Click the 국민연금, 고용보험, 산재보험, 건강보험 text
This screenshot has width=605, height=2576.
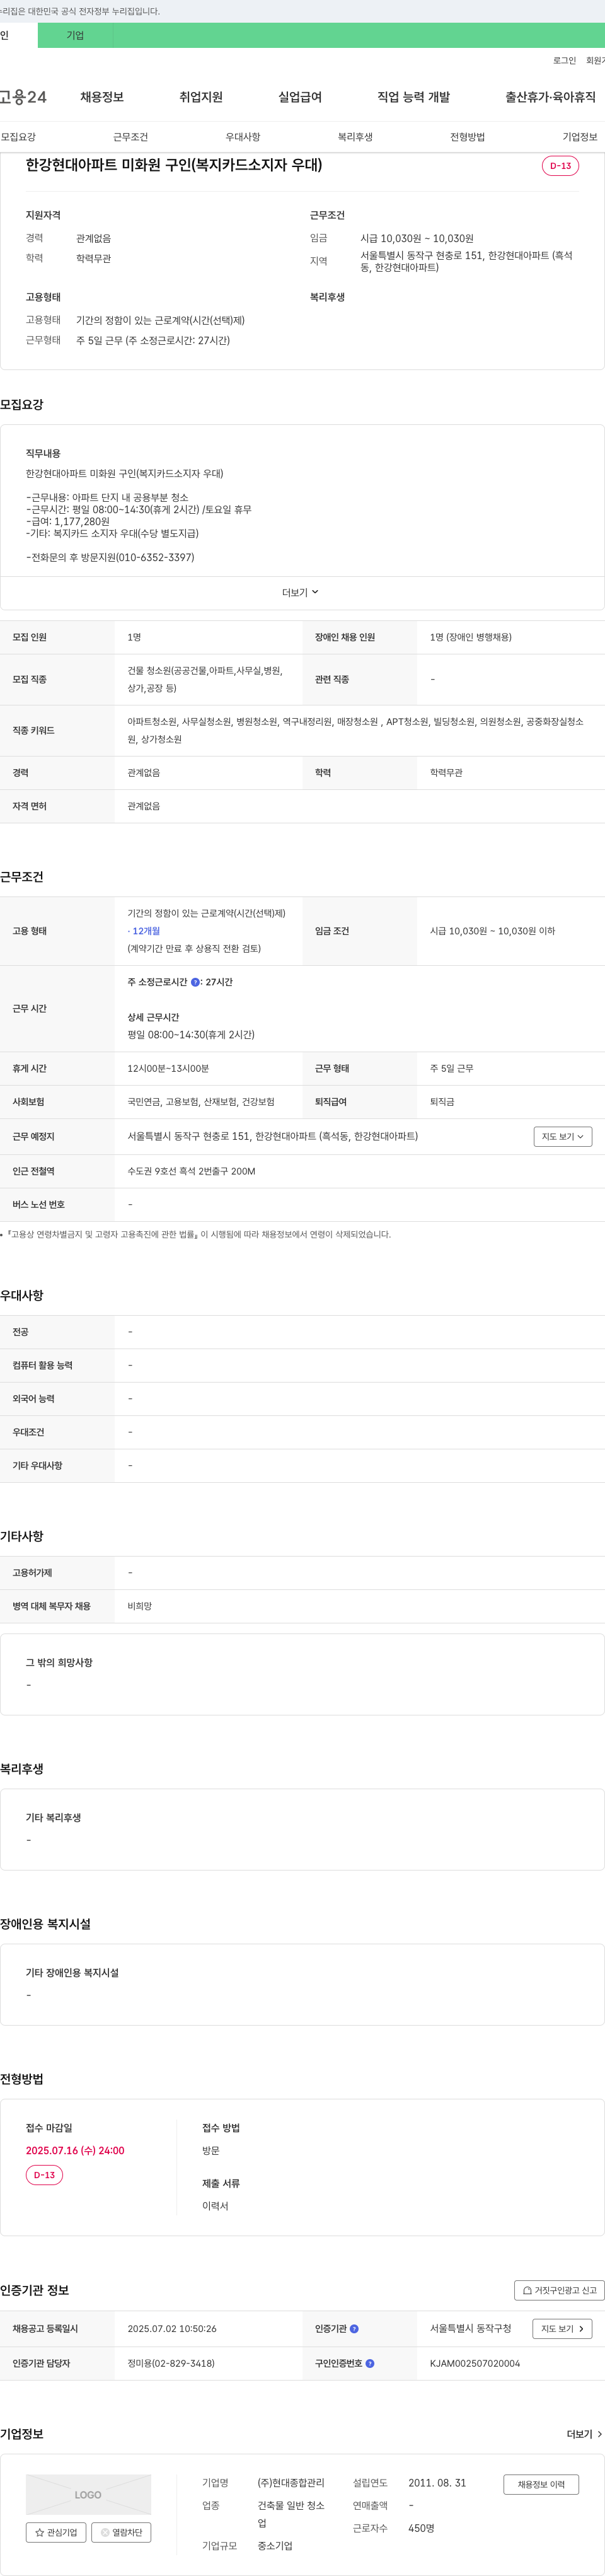201,1102
